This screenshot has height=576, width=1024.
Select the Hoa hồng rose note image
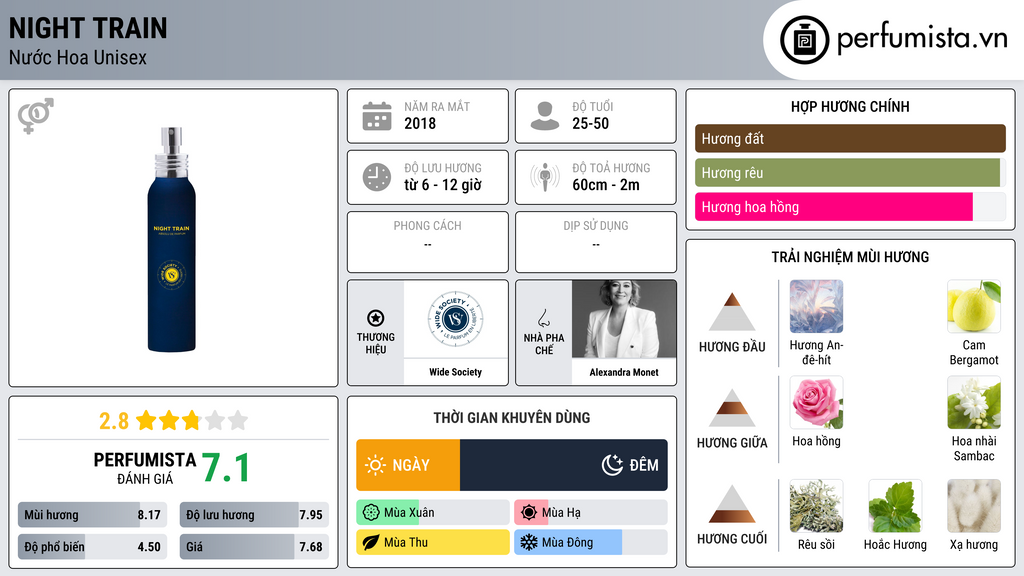pos(816,402)
